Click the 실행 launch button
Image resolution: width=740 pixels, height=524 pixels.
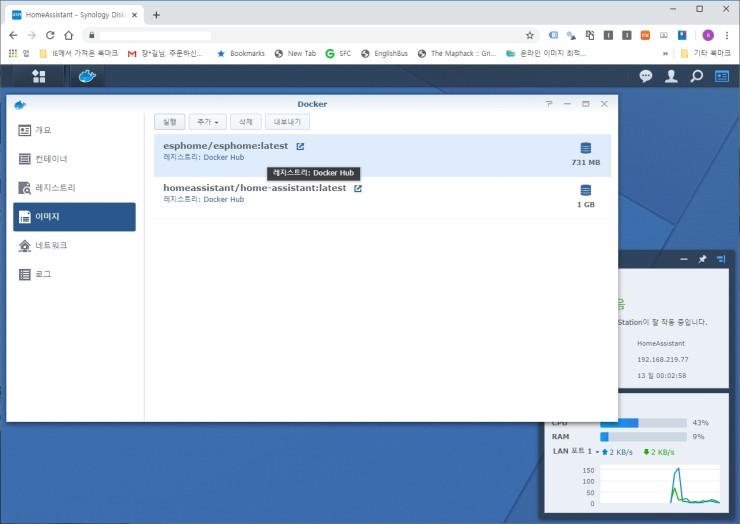(169, 122)
